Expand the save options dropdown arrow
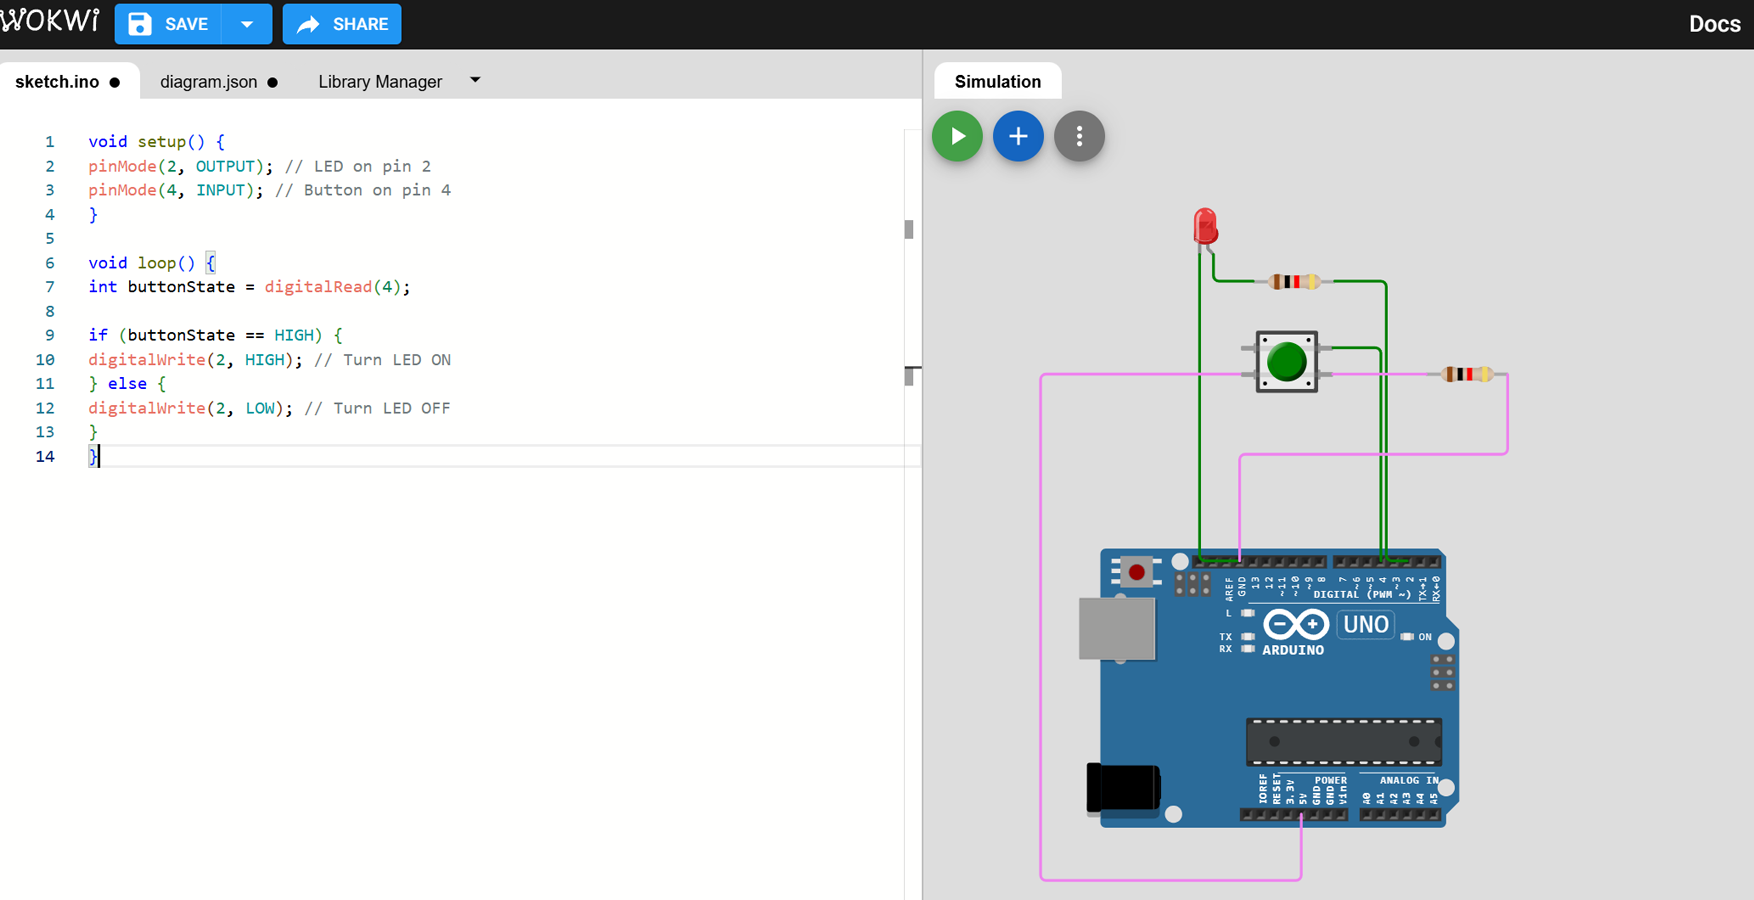 pos(247,24)
